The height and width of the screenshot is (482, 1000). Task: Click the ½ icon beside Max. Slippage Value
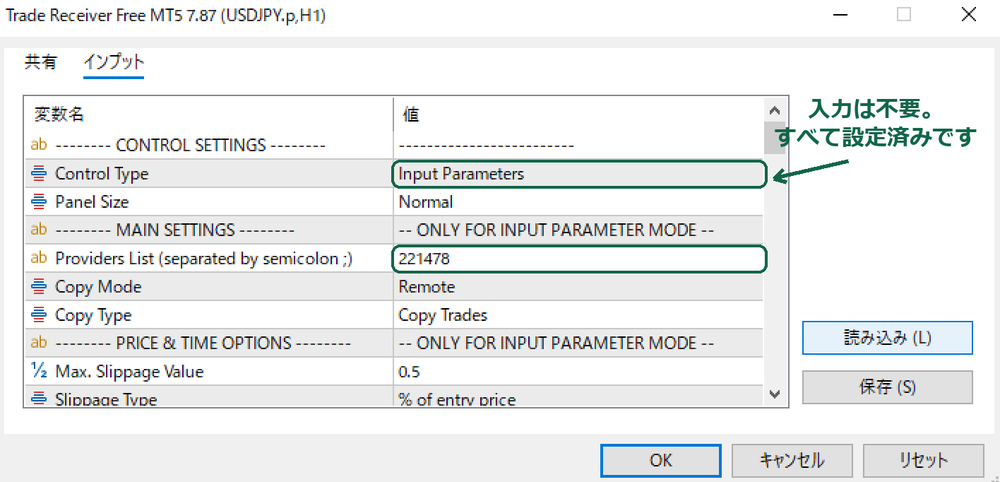38,370
